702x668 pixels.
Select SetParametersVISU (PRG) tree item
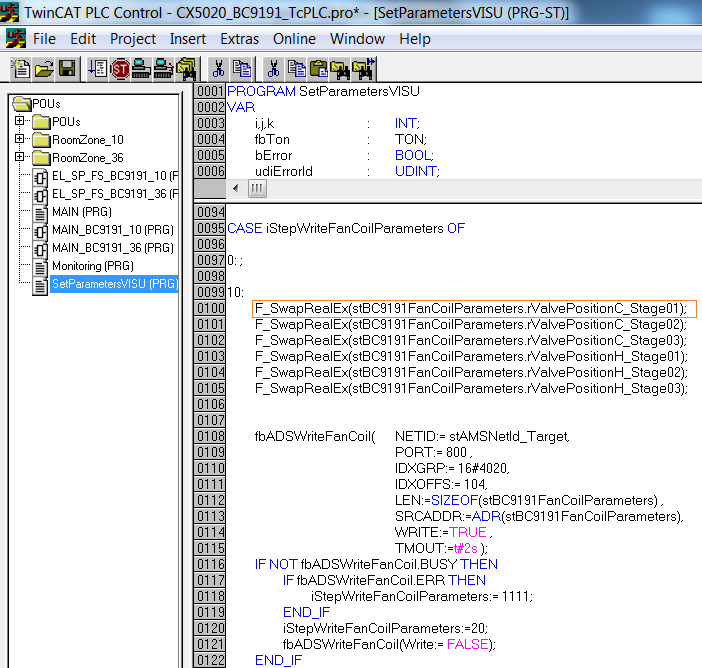point(115,284)
